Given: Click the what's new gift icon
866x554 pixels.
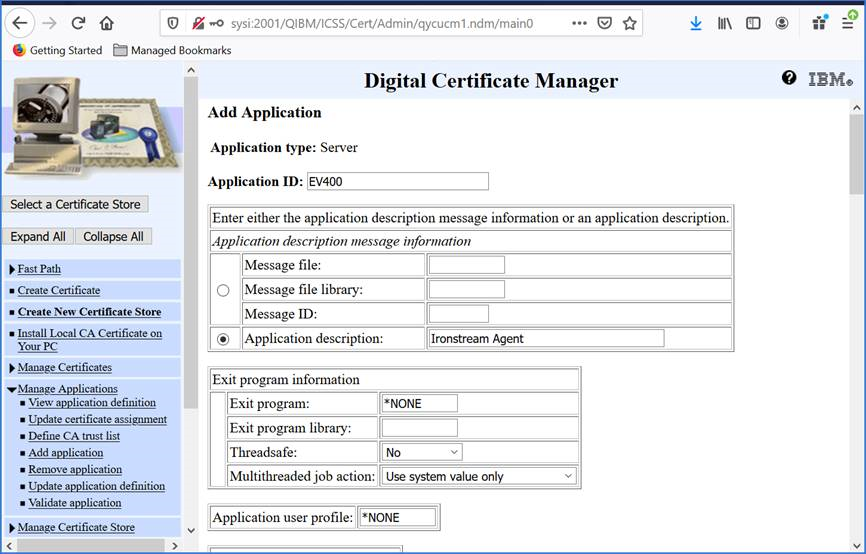Looking at the screenshot, I should tap(820, 23).
